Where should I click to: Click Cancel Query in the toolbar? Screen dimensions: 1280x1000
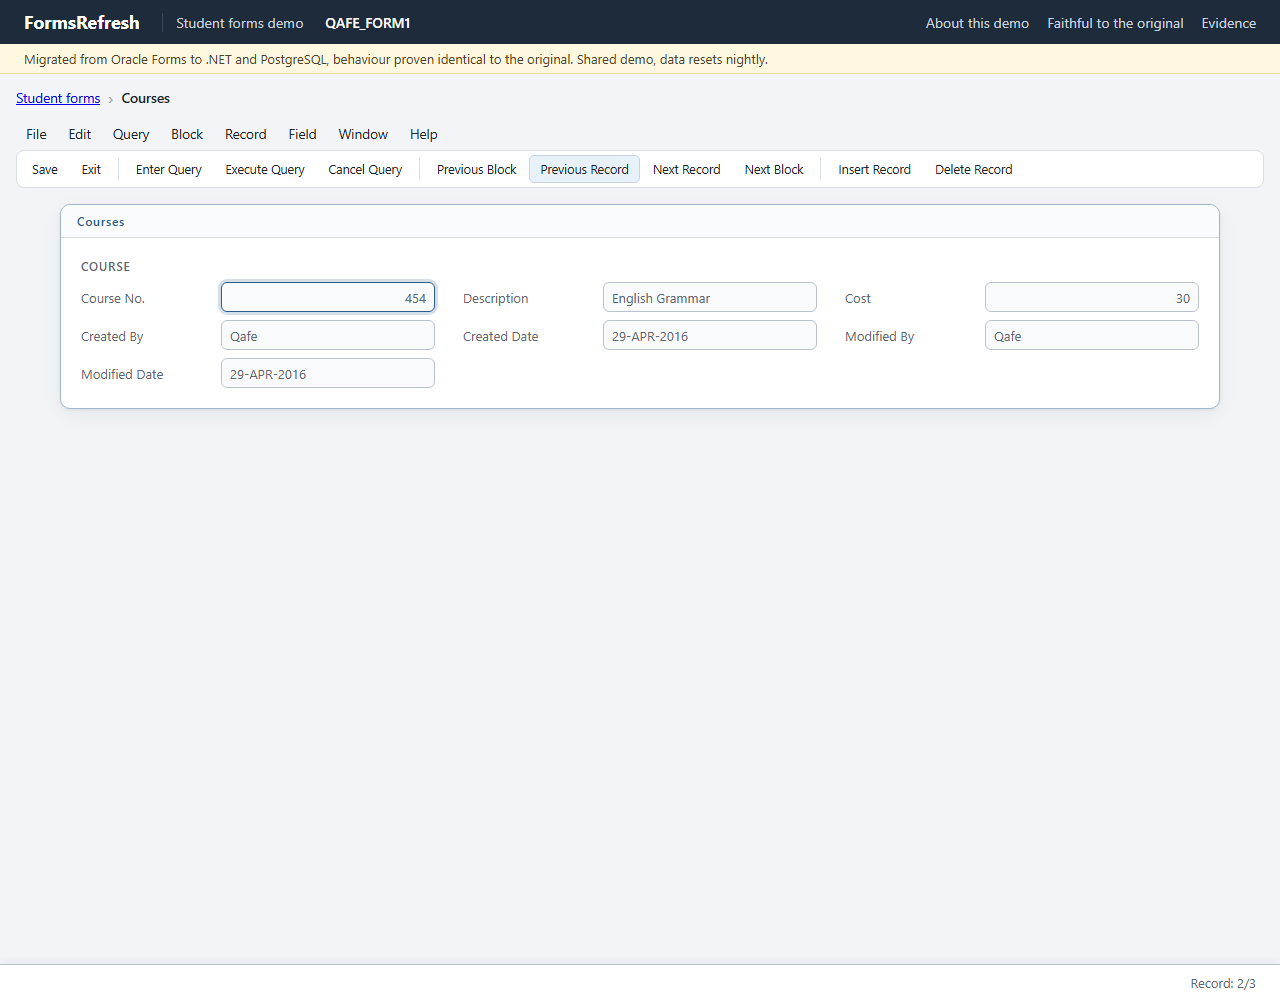click(365, 169)
